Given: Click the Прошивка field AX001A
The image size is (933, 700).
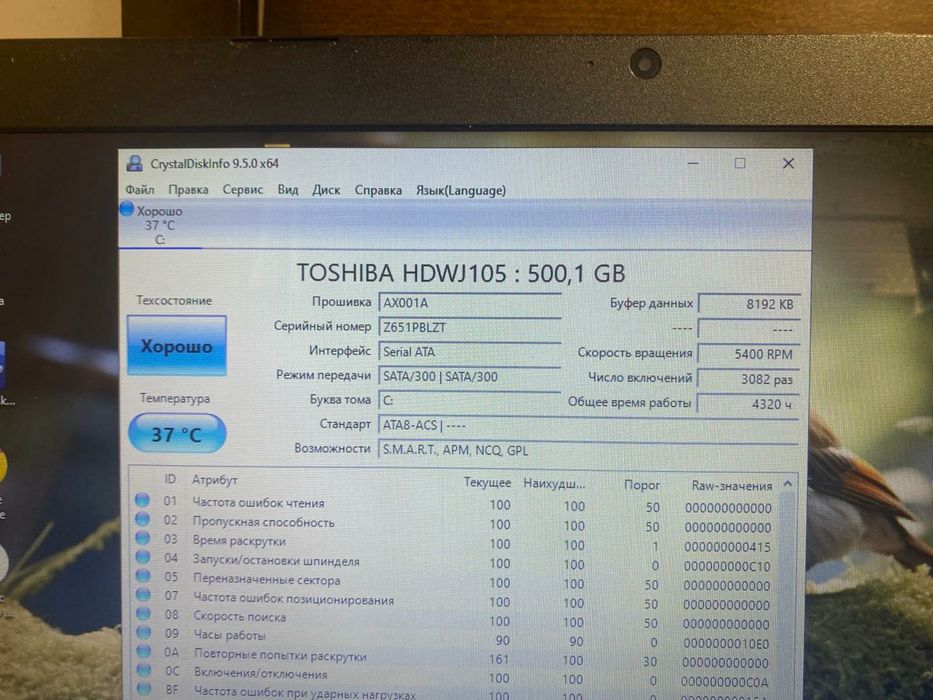Looking at the screenshot, I should tap(469, 303).
